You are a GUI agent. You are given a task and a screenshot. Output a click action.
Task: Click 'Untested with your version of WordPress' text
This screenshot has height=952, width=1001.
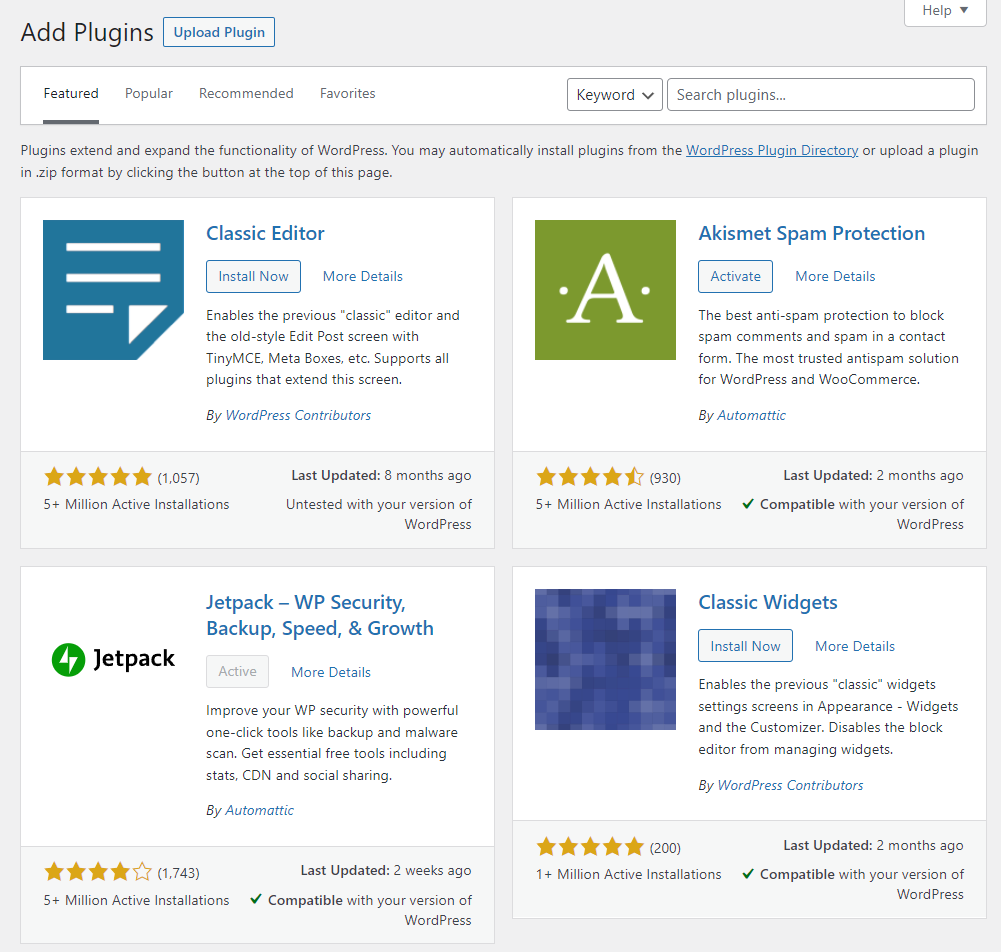point(379,514)
